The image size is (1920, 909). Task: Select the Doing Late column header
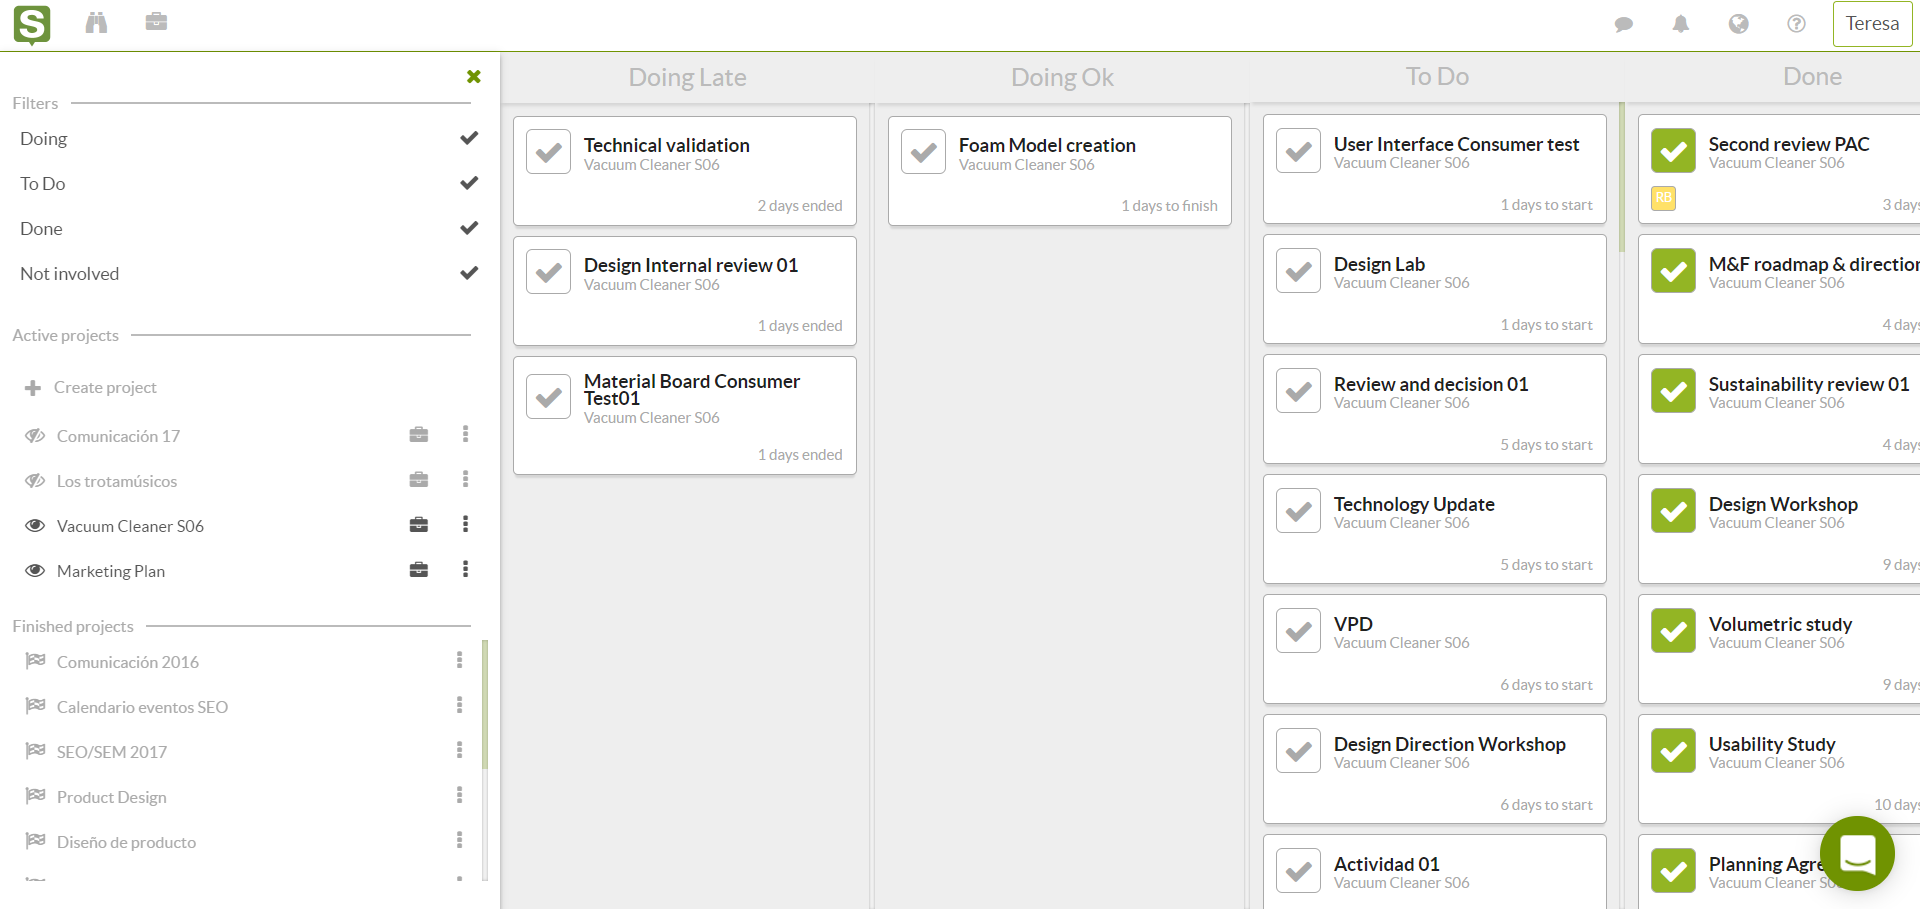[687, 78]
